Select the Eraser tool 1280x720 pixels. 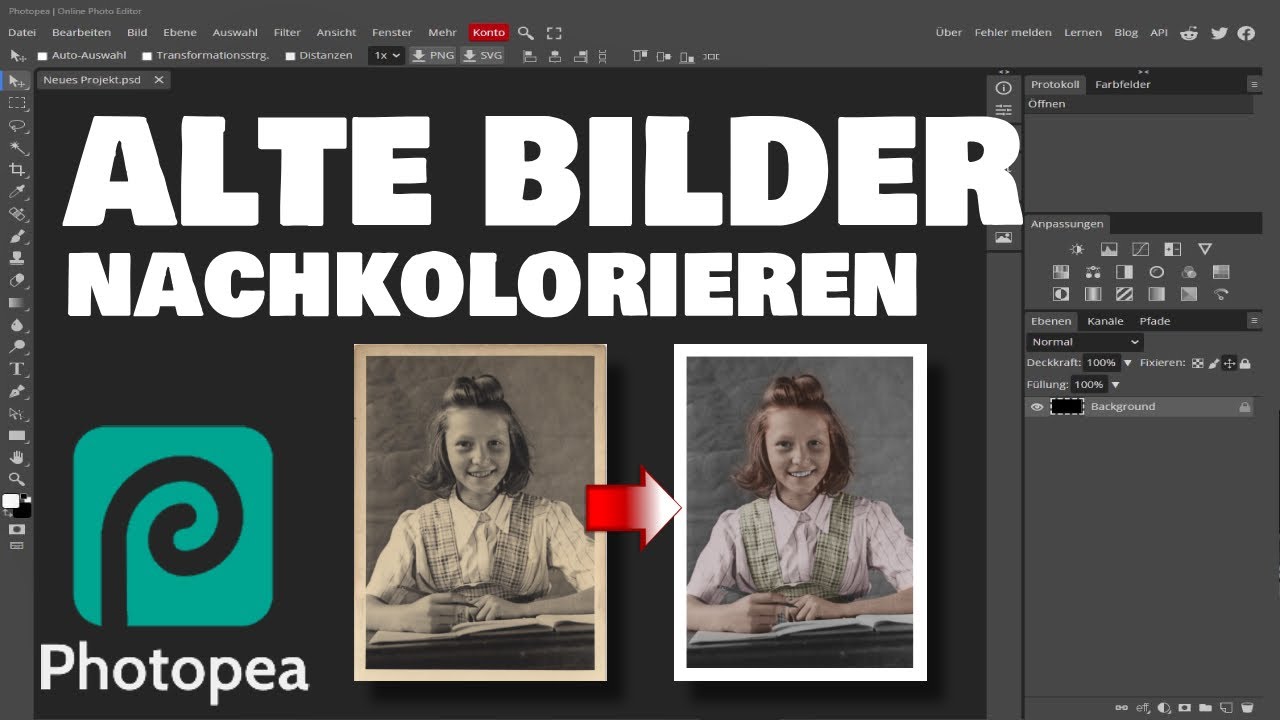point(17,280)
